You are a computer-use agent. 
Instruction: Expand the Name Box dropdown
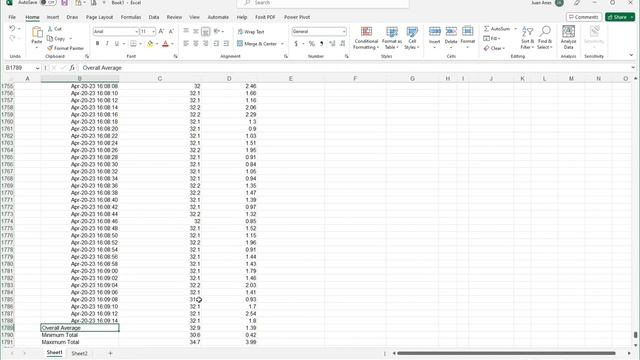(x=38, y=68)
